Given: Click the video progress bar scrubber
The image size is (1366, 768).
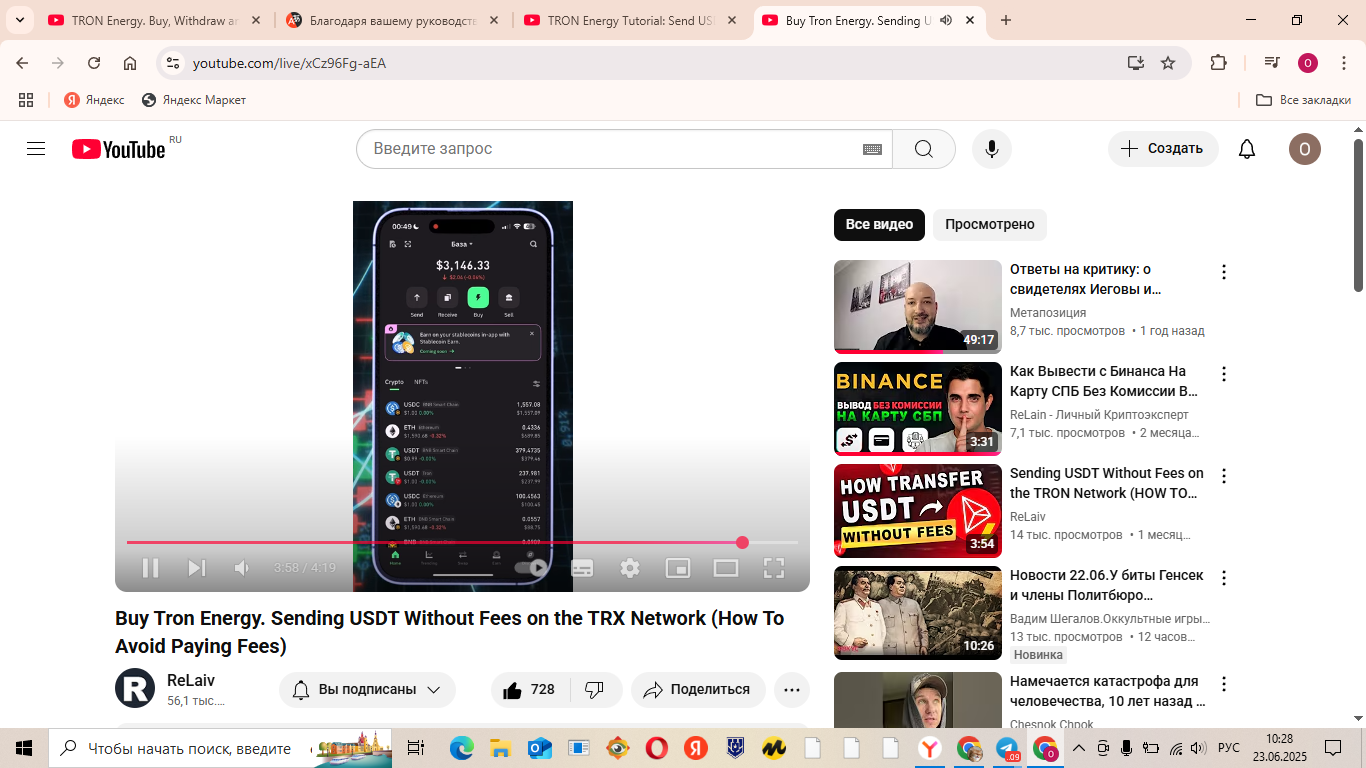Looking at the screenshot, I should [742, 542].
